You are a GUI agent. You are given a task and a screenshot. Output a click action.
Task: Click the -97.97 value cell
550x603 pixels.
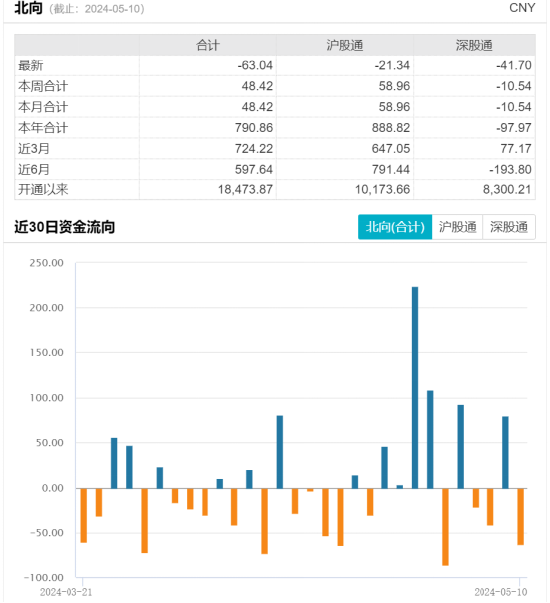pos(514,128)
